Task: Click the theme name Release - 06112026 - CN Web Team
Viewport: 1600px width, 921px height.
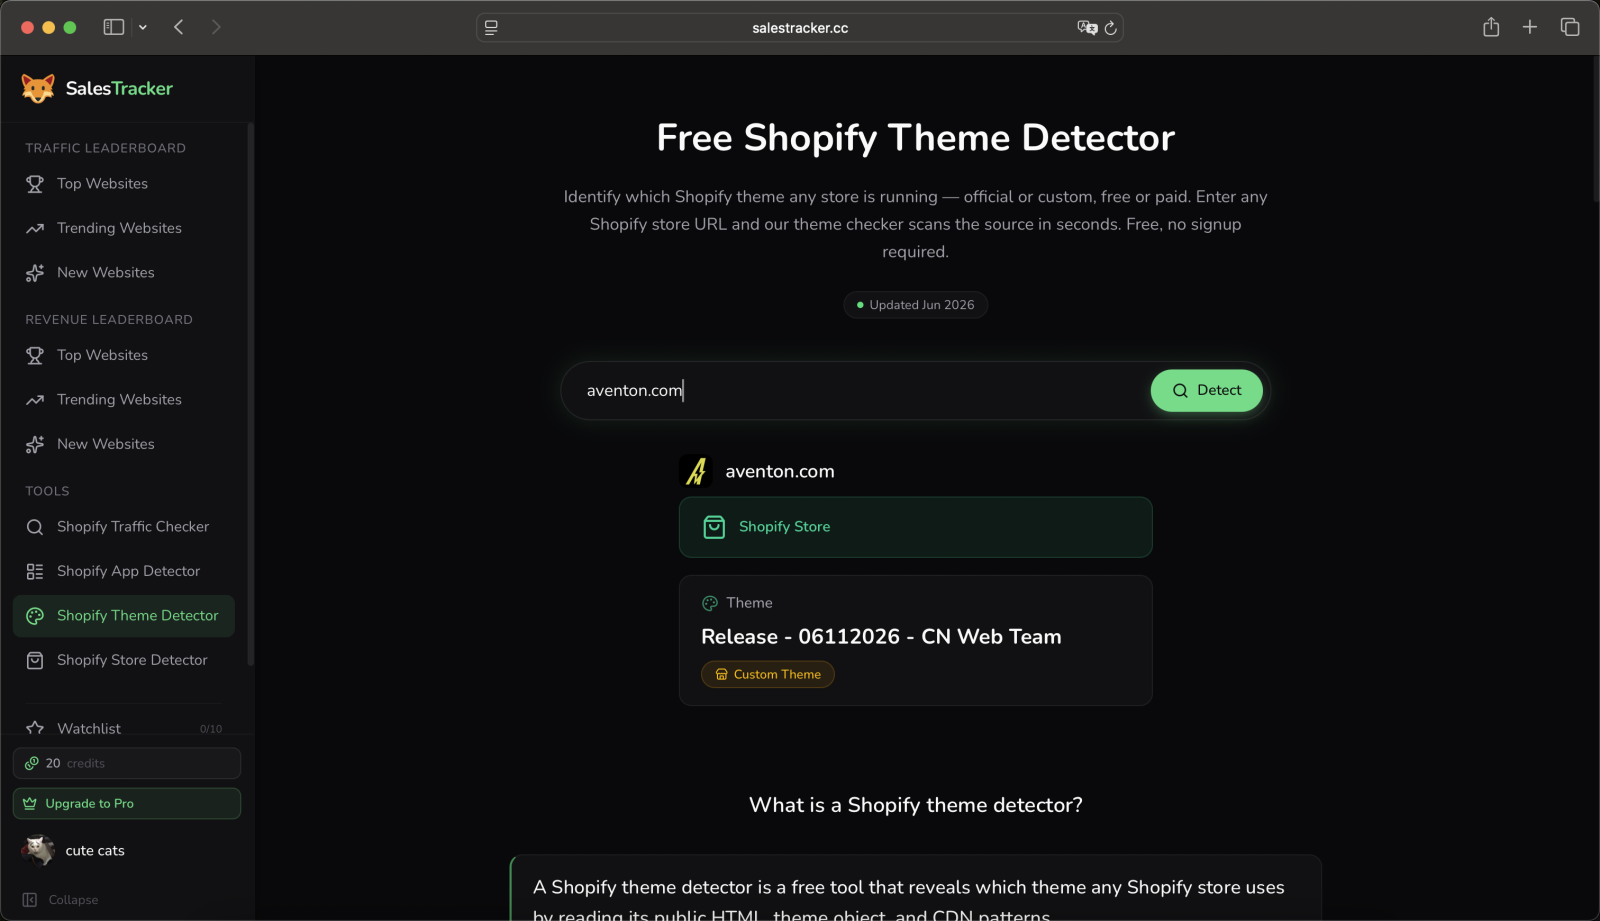Action: coord(881,637)
